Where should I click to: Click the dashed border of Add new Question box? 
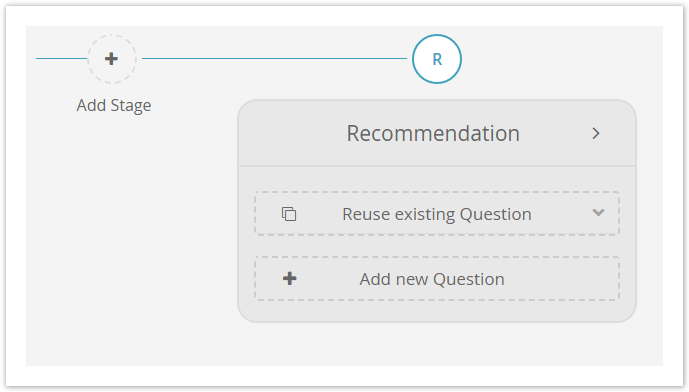437,257
